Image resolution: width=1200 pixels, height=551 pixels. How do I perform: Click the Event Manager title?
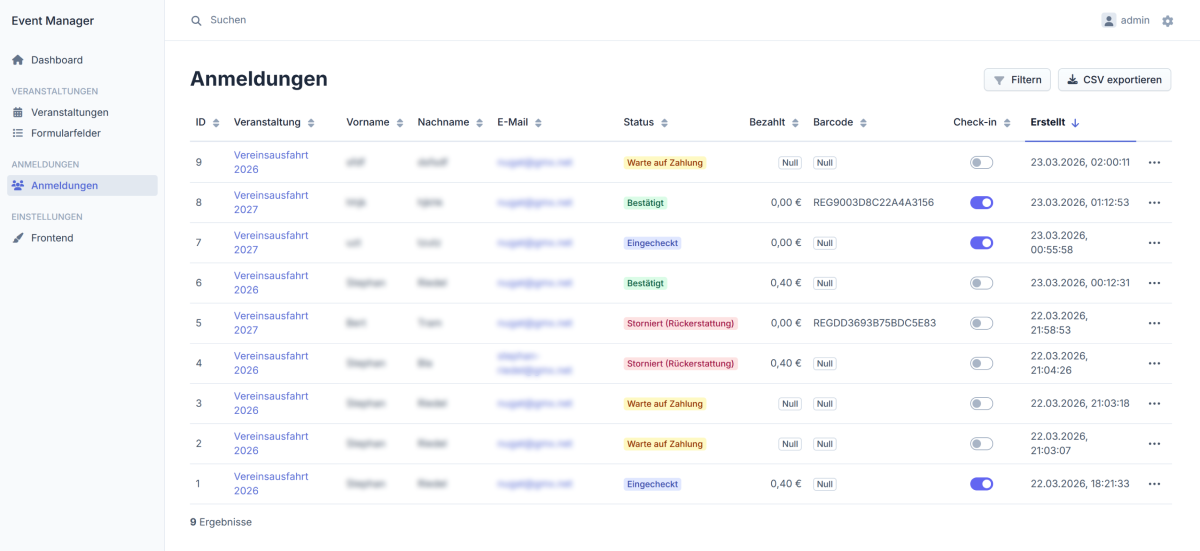click(x=53, y=20)
